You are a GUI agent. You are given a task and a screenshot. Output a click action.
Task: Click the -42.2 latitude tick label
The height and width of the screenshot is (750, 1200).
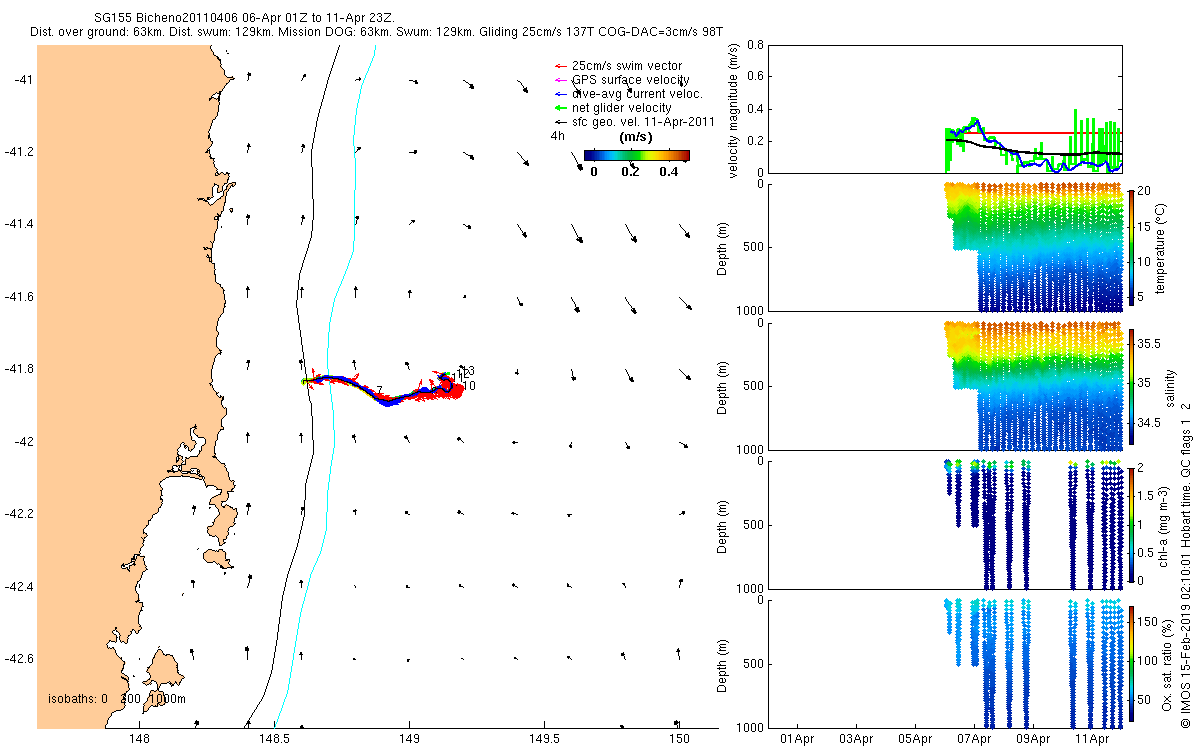[x=21, y=514]
